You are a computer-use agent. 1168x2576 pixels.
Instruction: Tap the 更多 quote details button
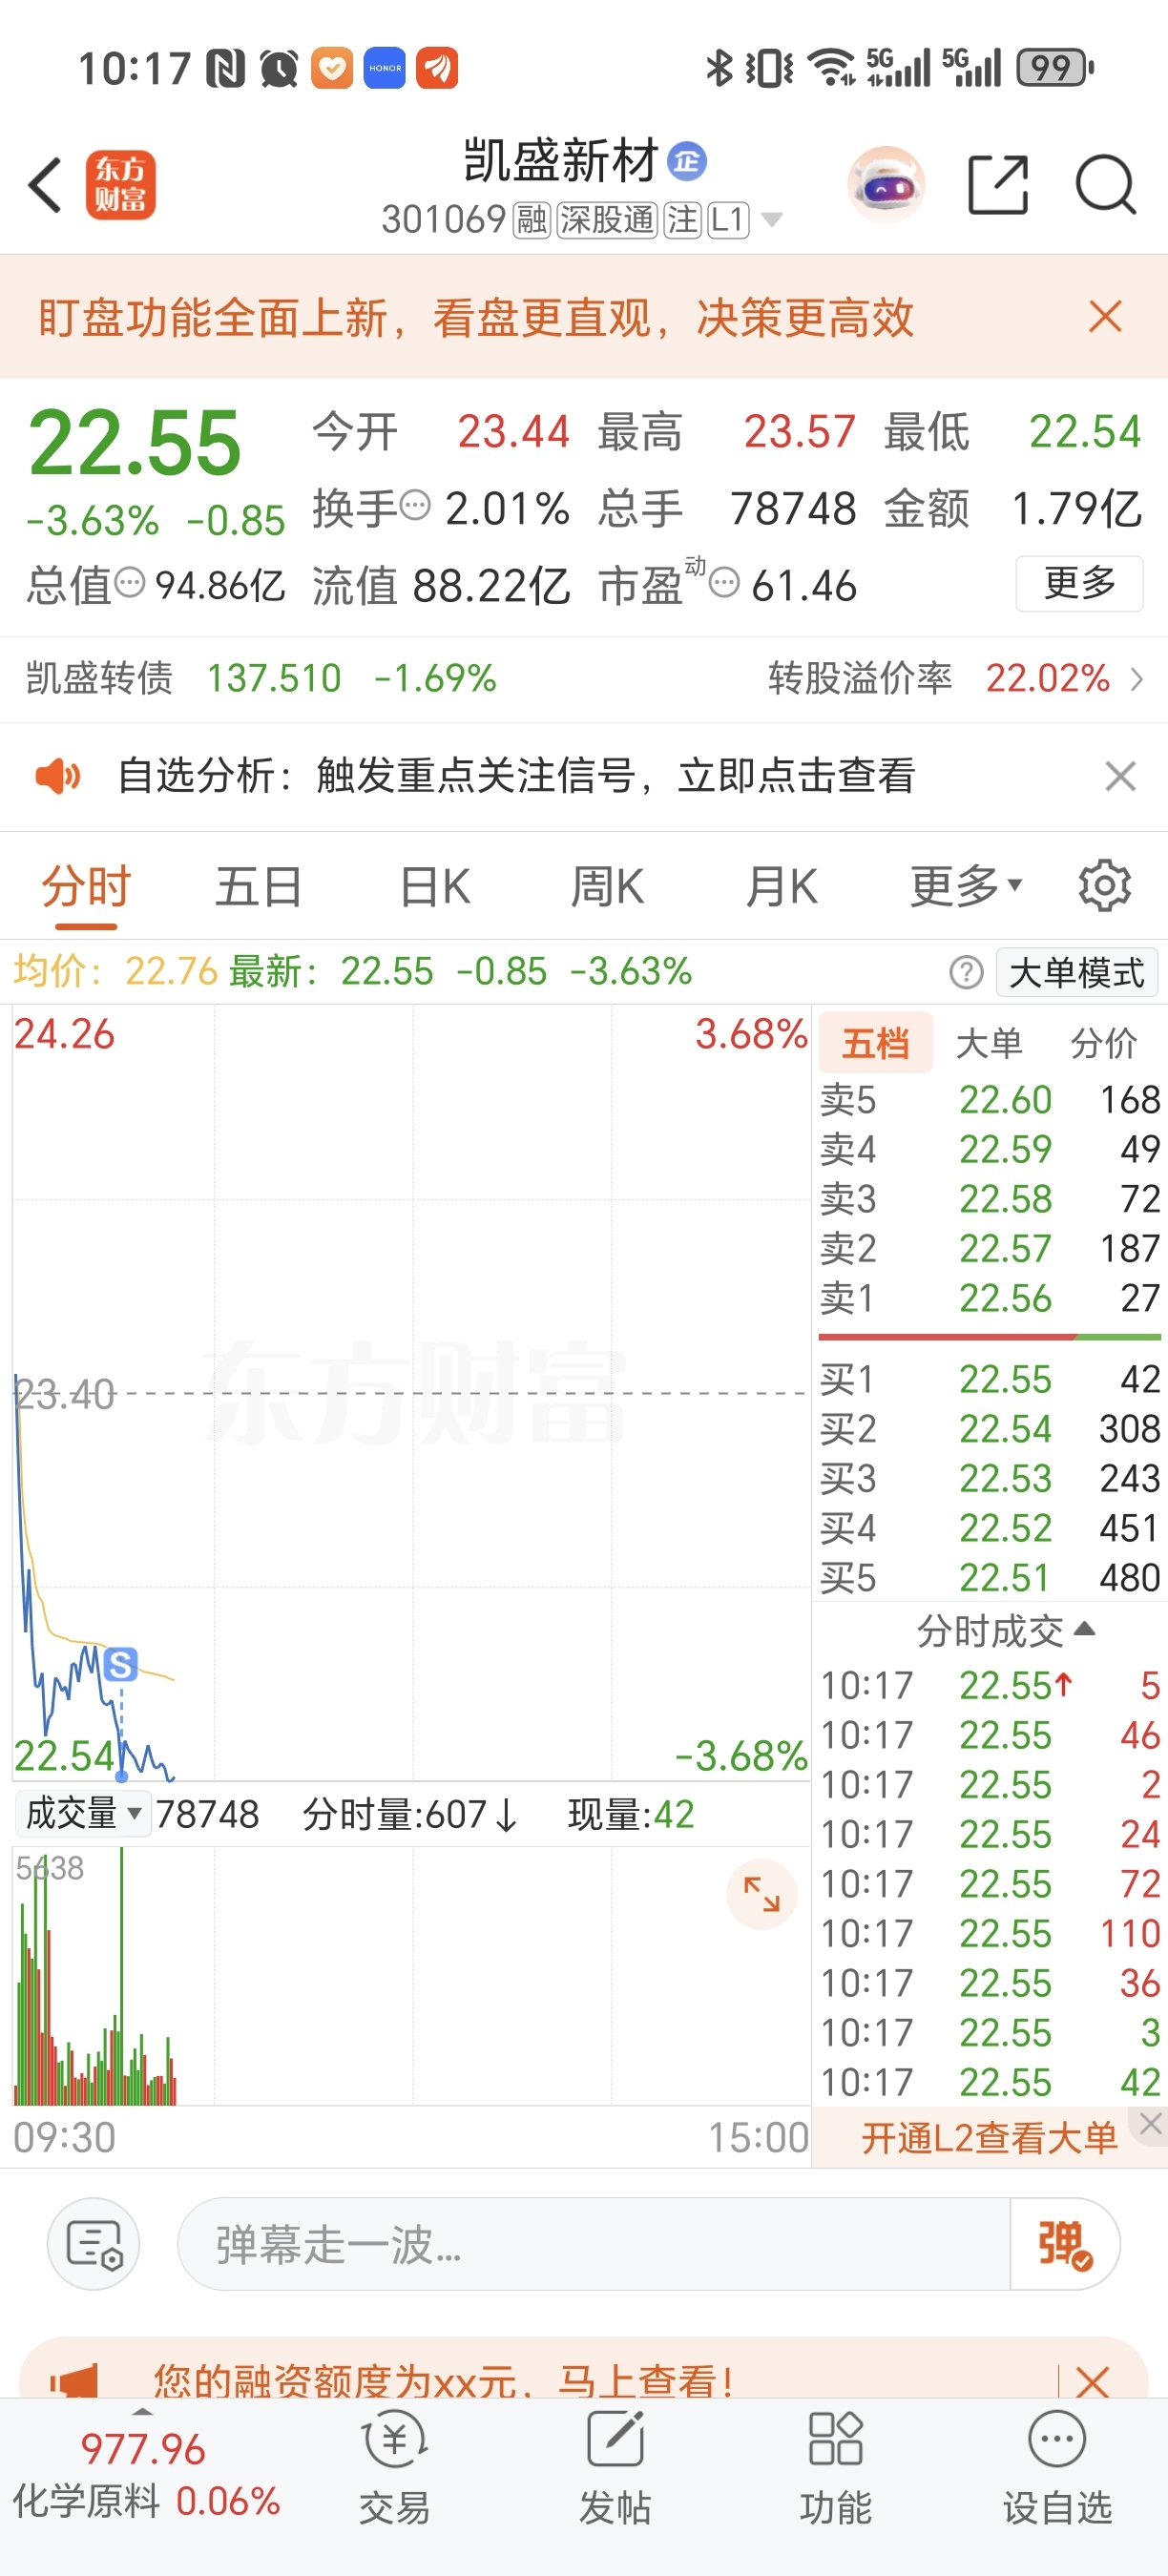click(1079, 582)
